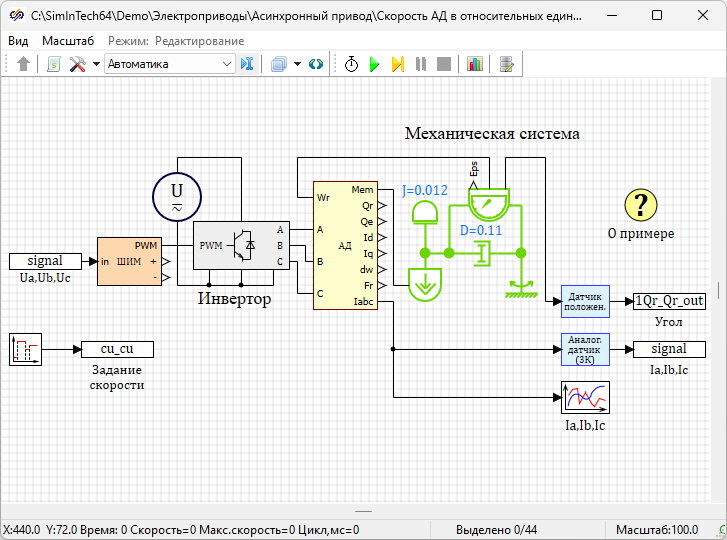
Task: Click the script page icon in toolbar
Action: [x=54, y=64]
